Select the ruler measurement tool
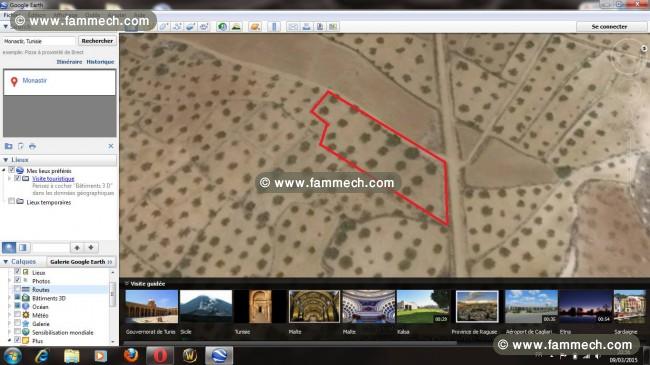650x365 pixels. click(x=274, y=27)
